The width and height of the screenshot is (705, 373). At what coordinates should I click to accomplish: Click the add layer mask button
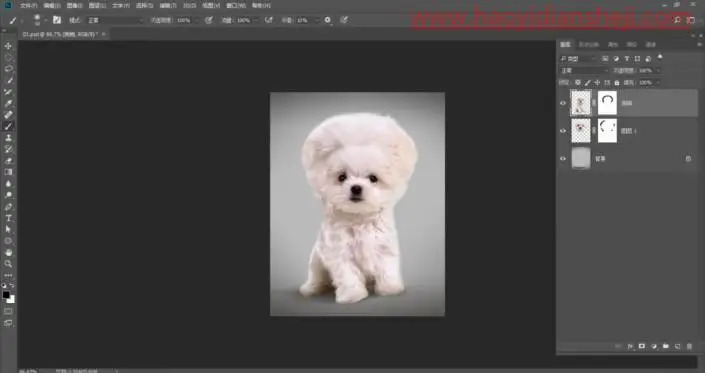[642, 346]
